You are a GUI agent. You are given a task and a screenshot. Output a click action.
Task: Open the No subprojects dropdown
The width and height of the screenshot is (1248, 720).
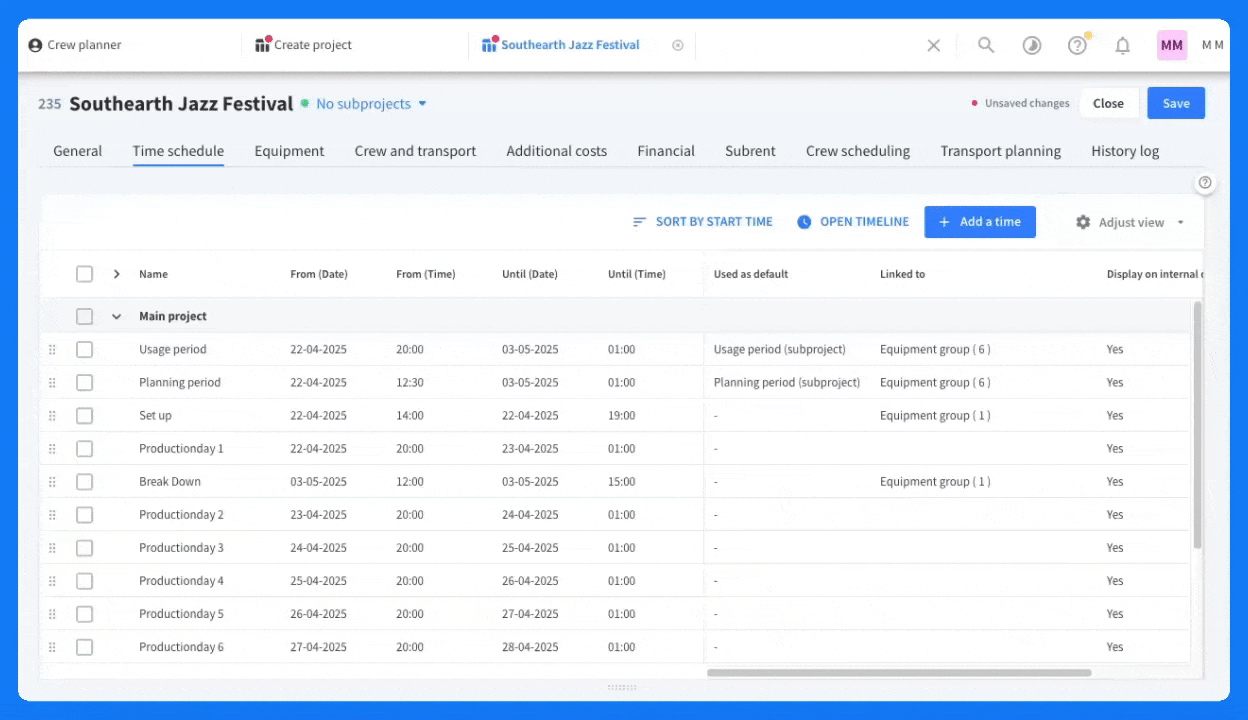371,104
